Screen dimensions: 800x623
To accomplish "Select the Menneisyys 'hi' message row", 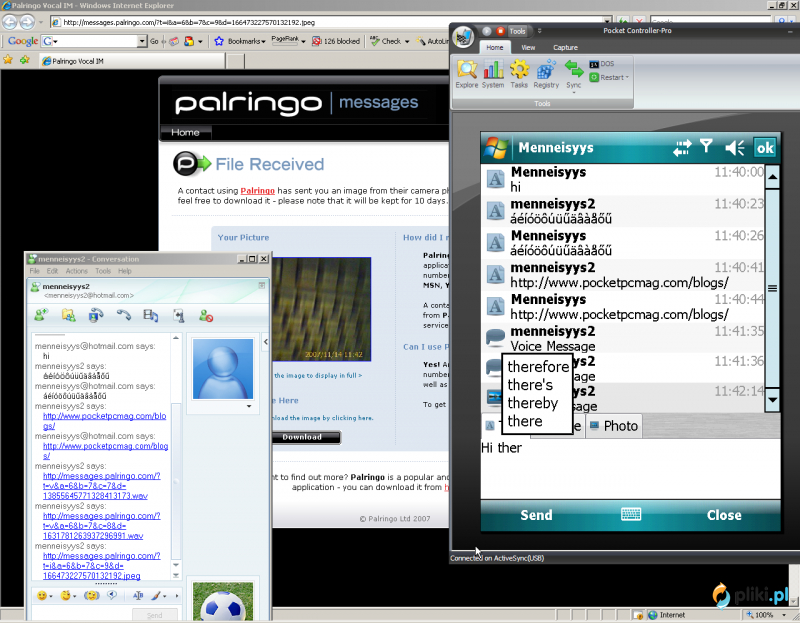I will coord(622,180).
